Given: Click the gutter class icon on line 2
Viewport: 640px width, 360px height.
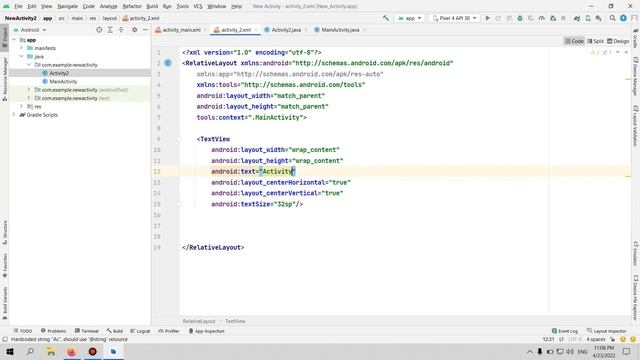Looking at the screenshot, I should [x=168, y=63].
